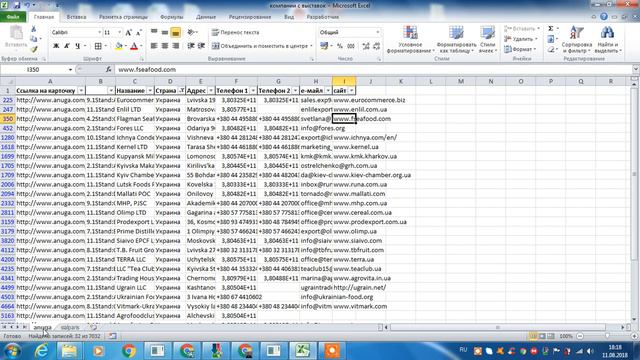Open filter dropdown for Телефон 1 column
Image resolution: width=640 pixels, height=360 pixels.
253,90
